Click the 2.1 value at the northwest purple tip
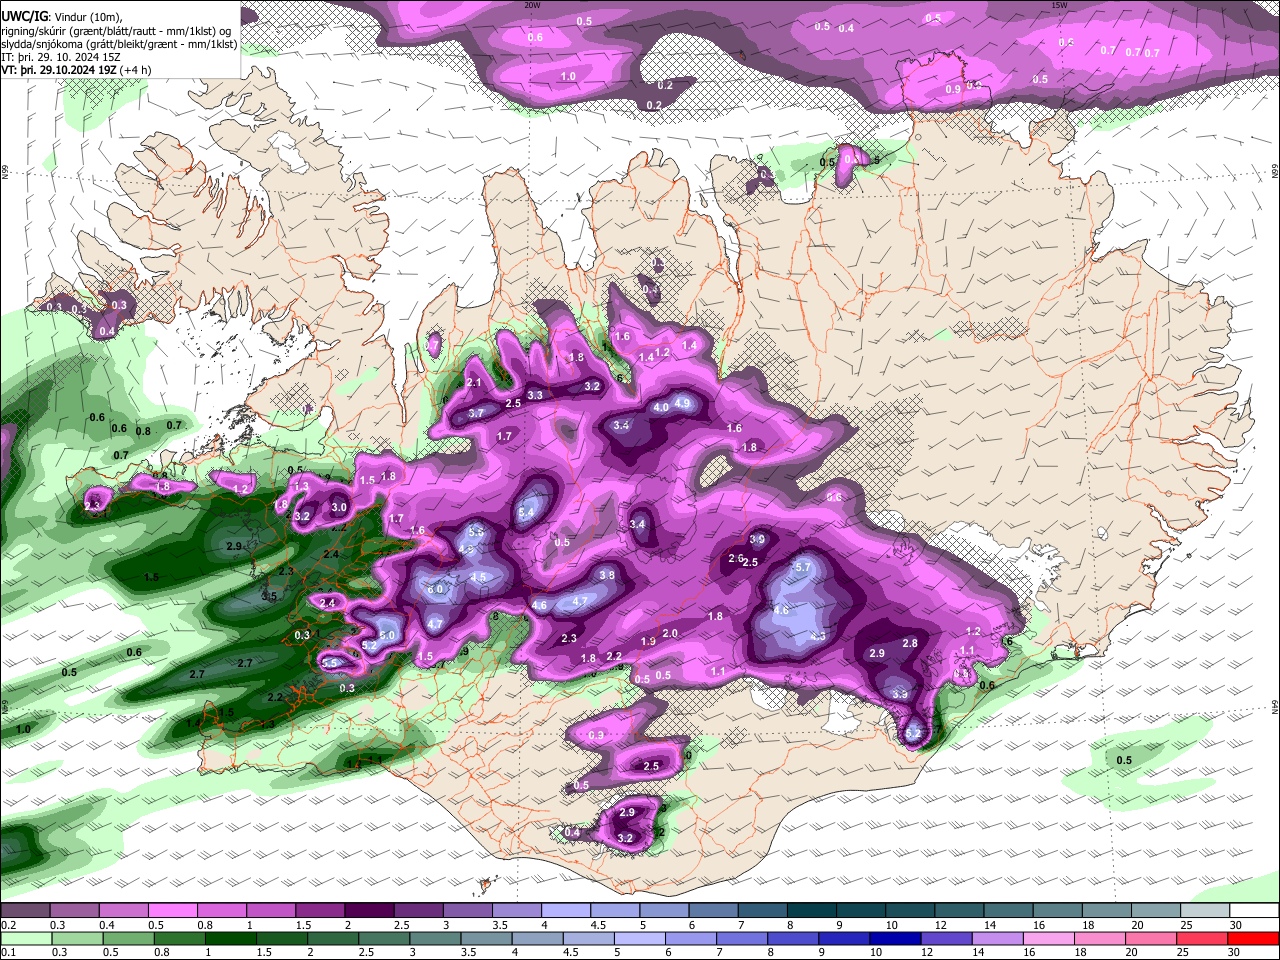Viewport: 1280px width, 960px height. (x=475, y=383)
